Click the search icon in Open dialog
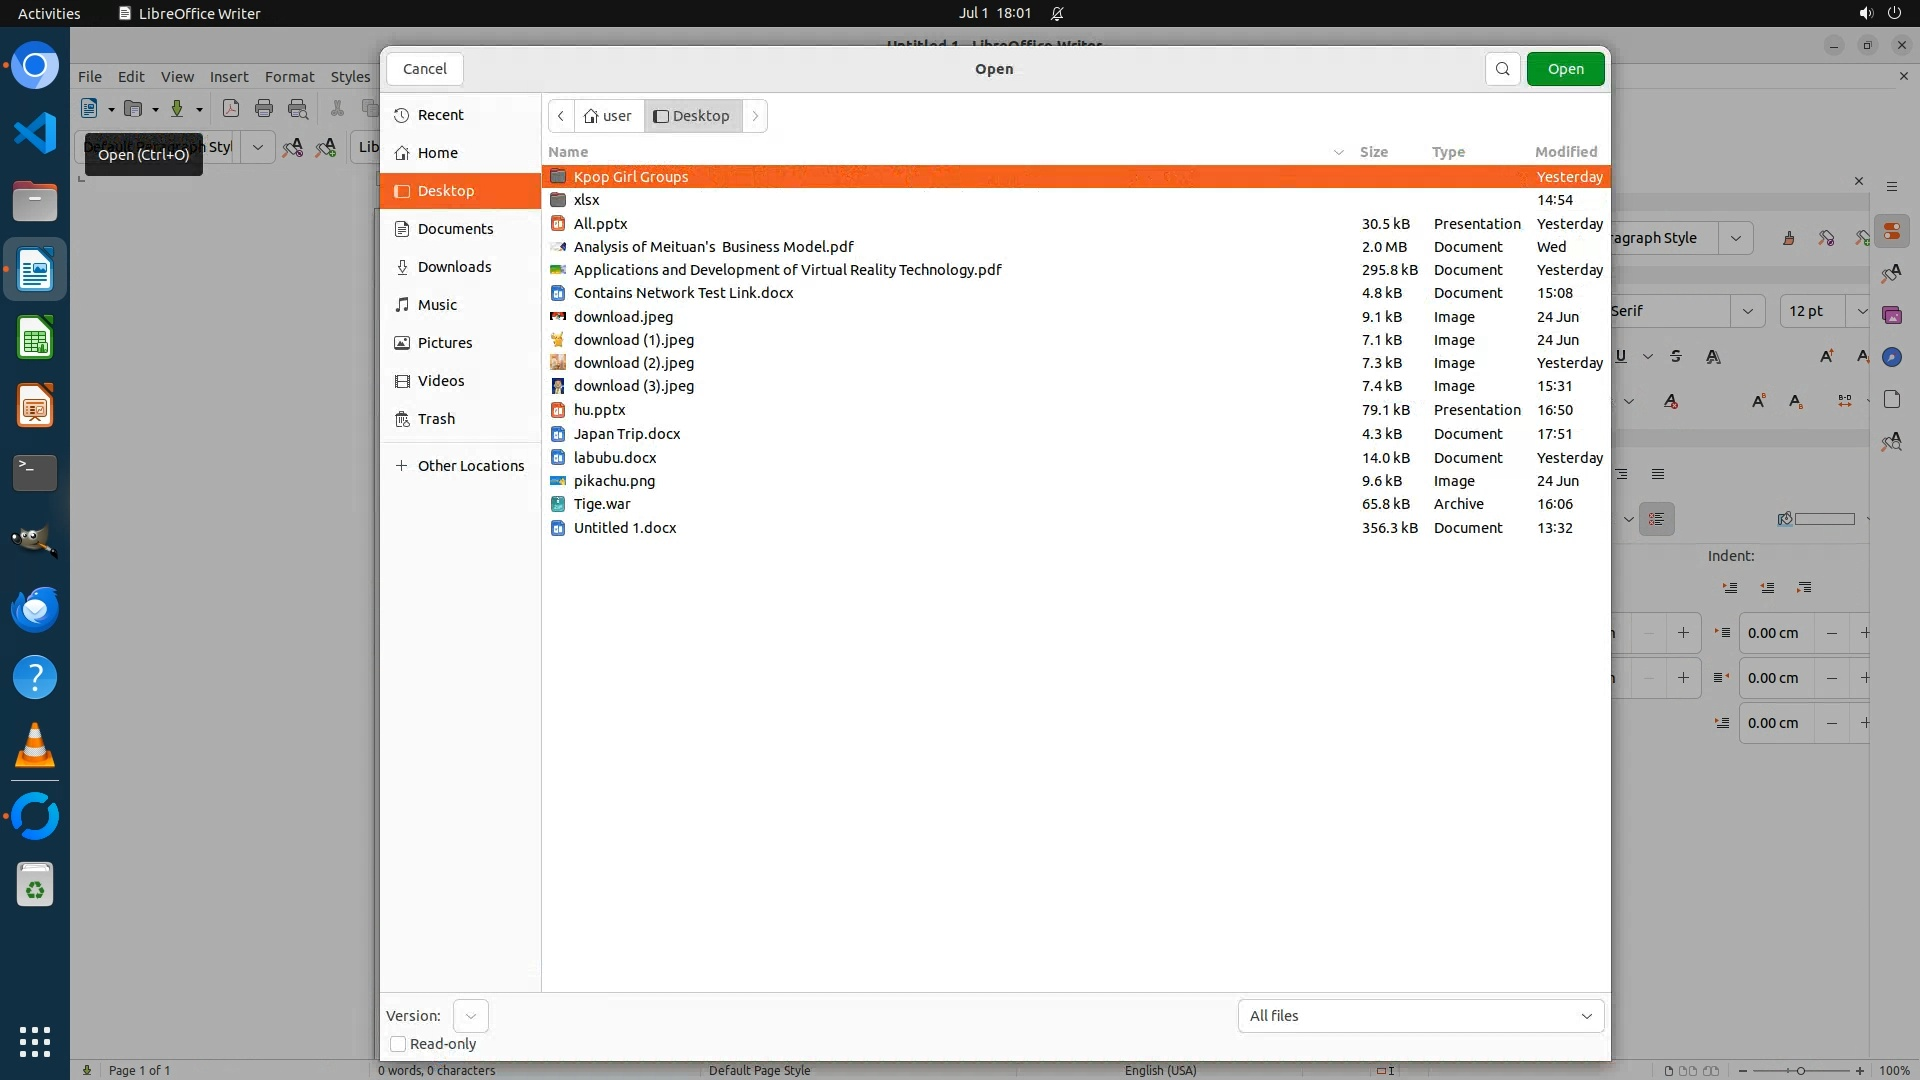Viewport: 1920px width, 1080px height. click(x=1502, y=69)
